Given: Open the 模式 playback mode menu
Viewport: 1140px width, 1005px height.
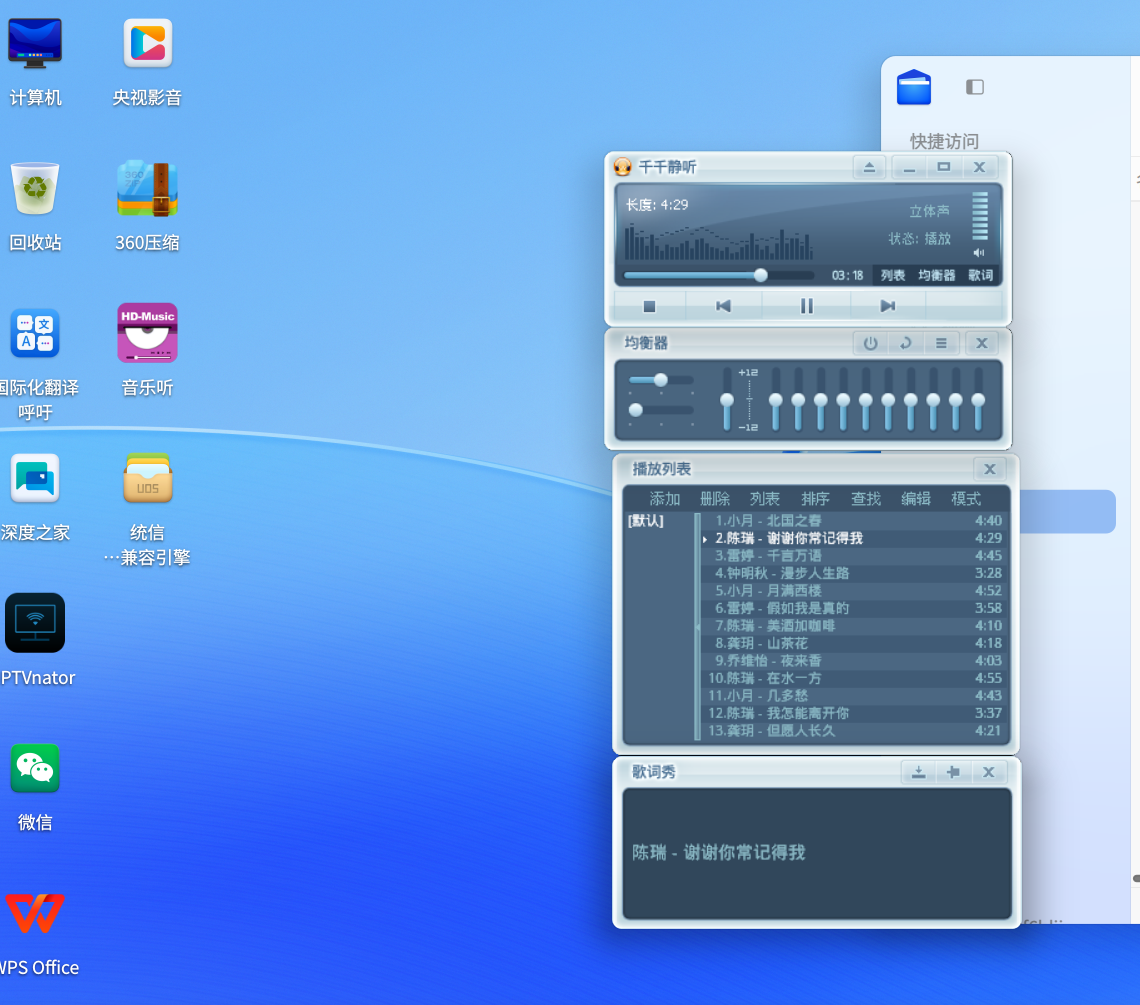Looking at the screenshot, I should coord(966,498).
